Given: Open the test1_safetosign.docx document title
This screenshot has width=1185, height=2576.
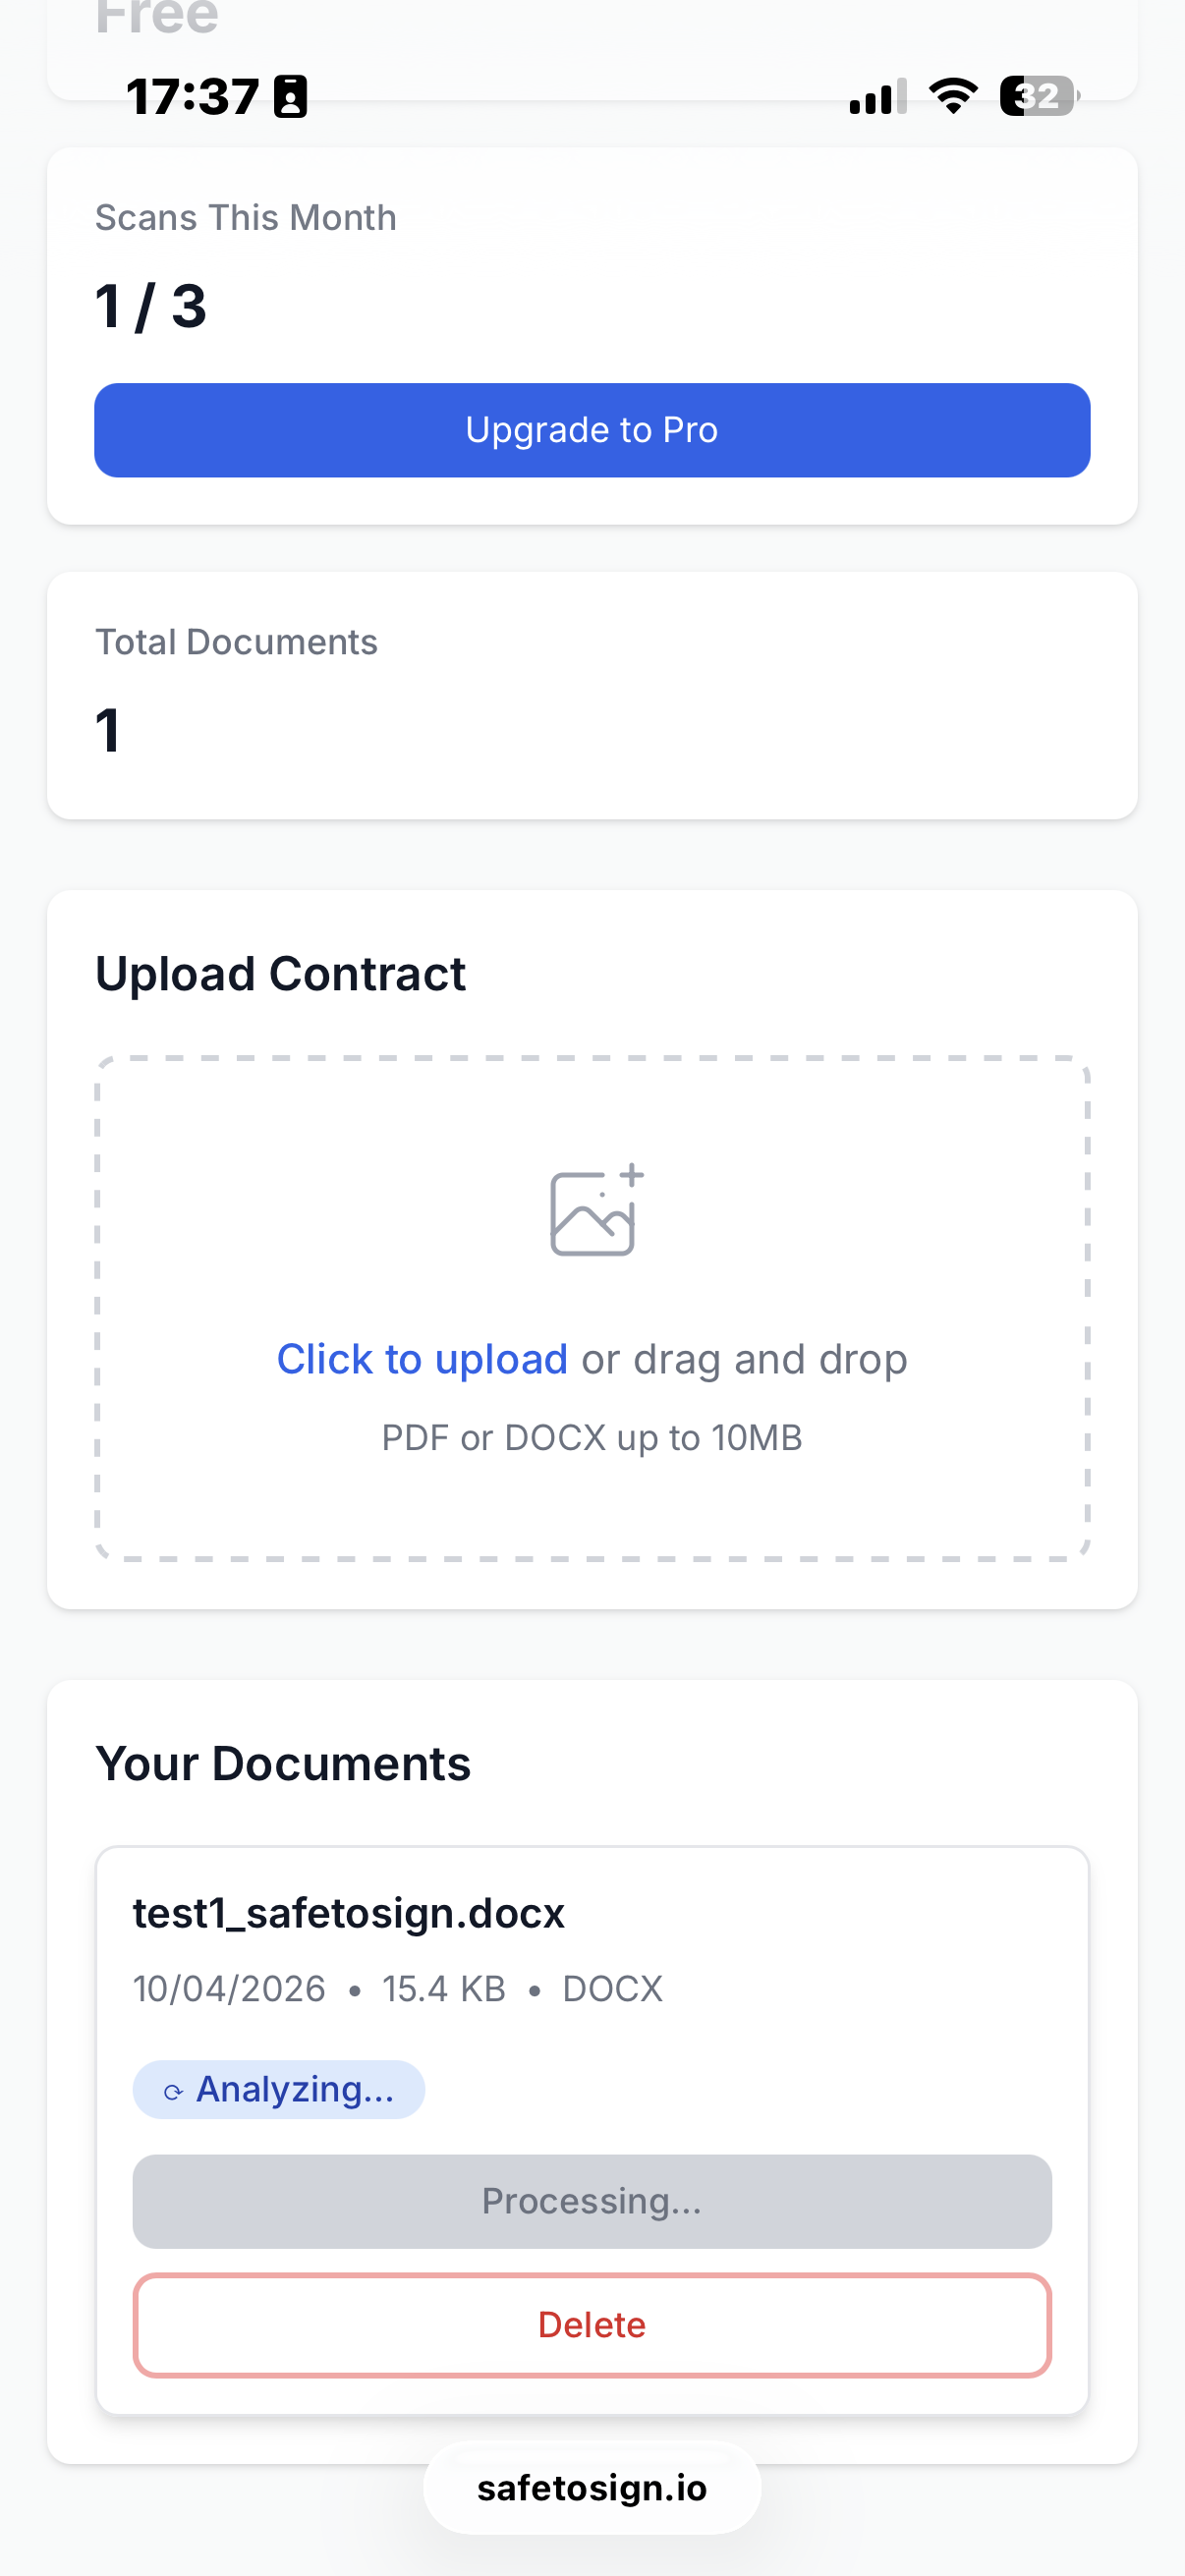Looking at the screenshot, I should pos(349,1913).
